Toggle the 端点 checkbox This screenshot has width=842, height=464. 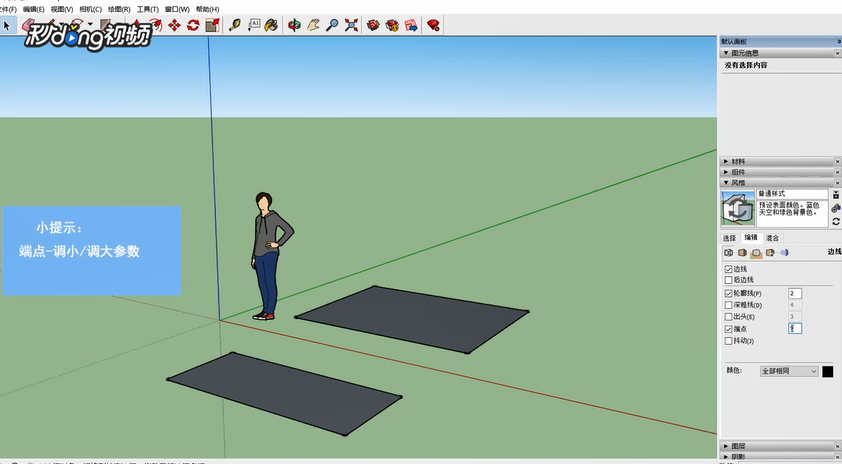(x=729, y=329)
